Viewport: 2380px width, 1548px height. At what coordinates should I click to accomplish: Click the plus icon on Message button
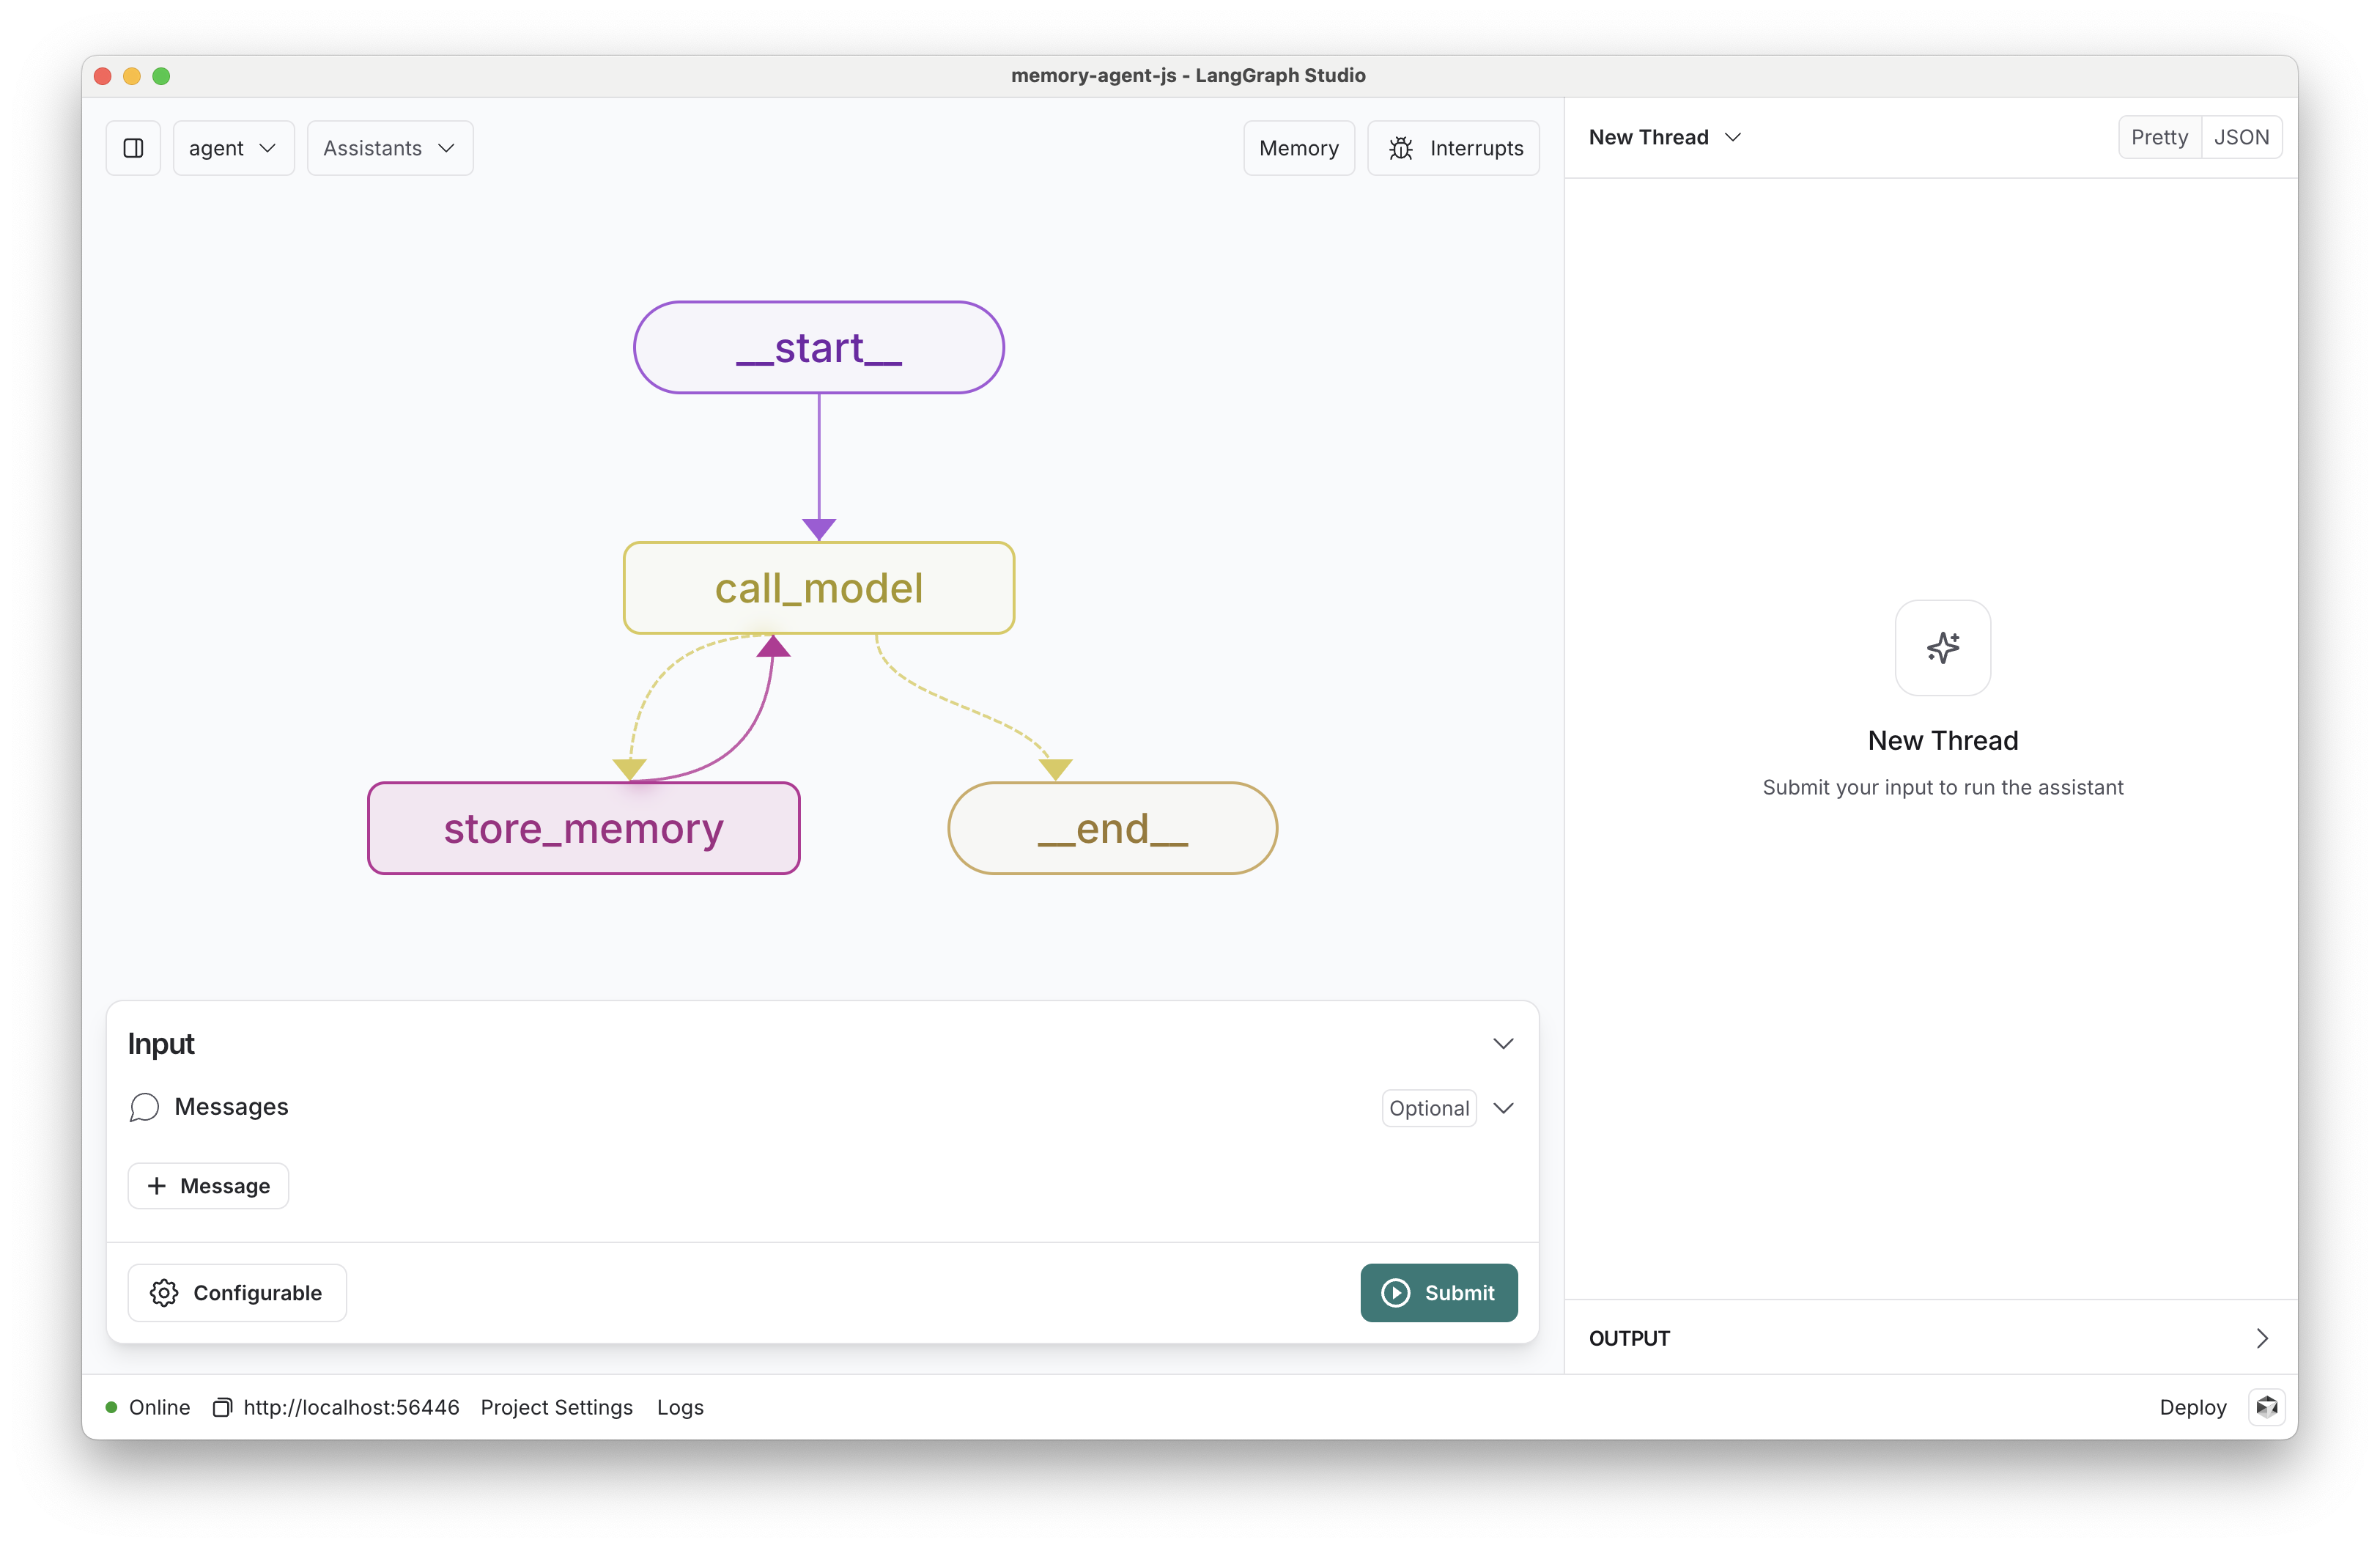pyautogui.click(x=156, y=1185)
